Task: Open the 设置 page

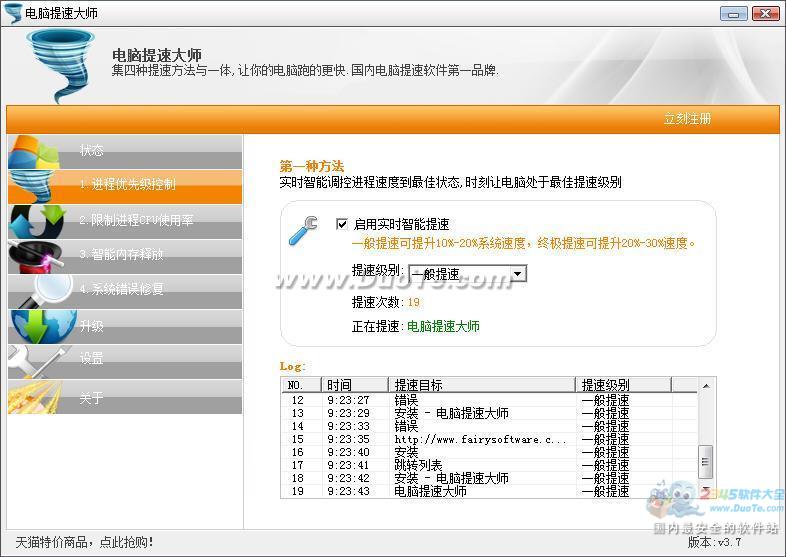Action: [x=125, y=361]
